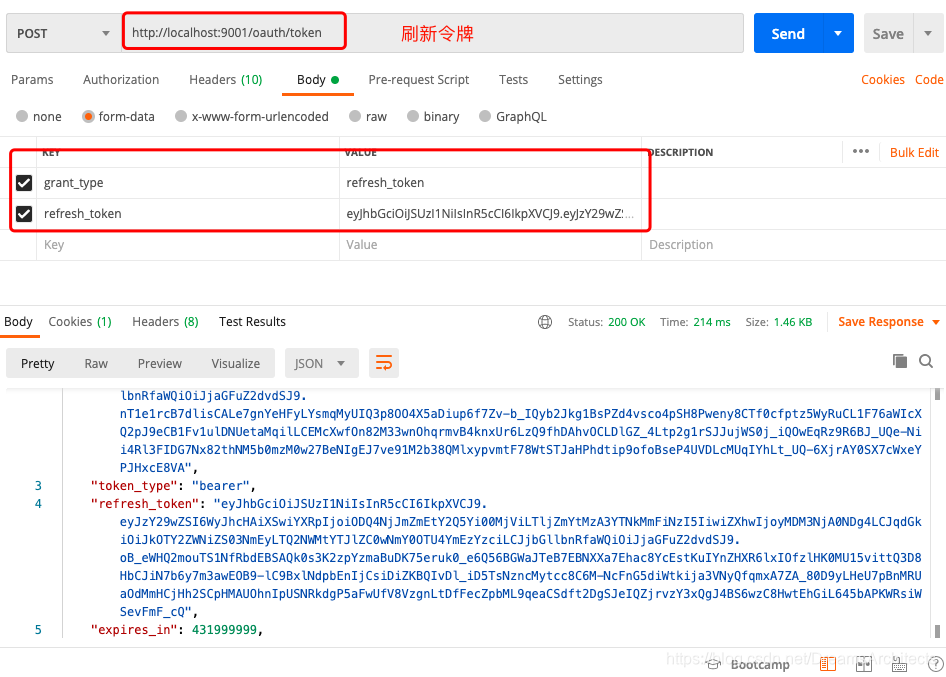Click the Save button
The image size is (946, 677).
tap(888, 33)
